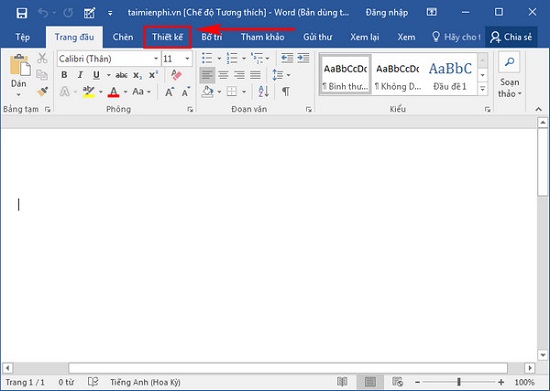The width and height of the screenshot is (550, 391).
Task: Open the Calibri (Thân) font name dropdown
Action: tap(156, 59)
